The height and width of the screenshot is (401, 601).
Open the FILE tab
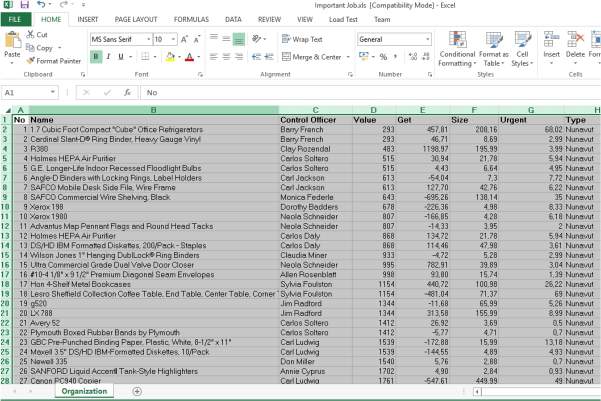point(15,19)
